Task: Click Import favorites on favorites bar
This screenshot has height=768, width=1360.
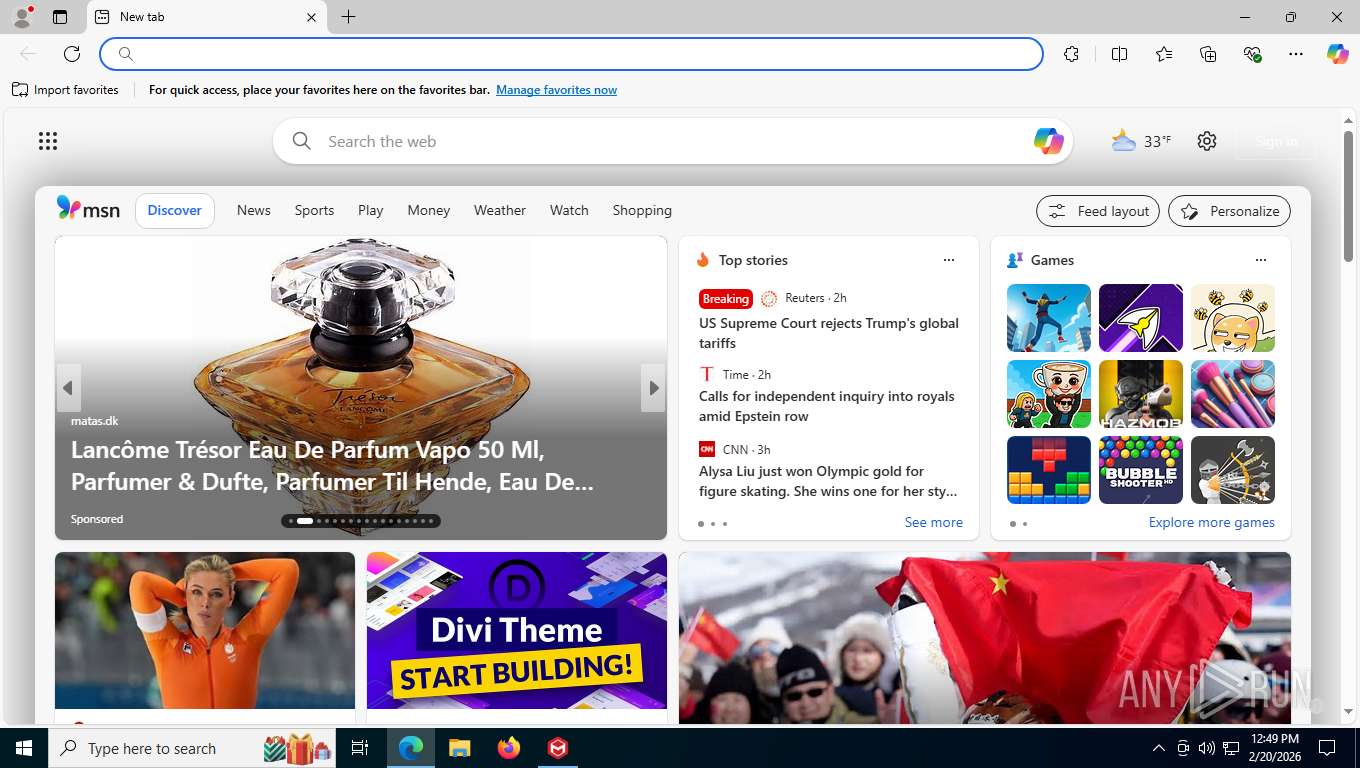Action: point(65,90)
